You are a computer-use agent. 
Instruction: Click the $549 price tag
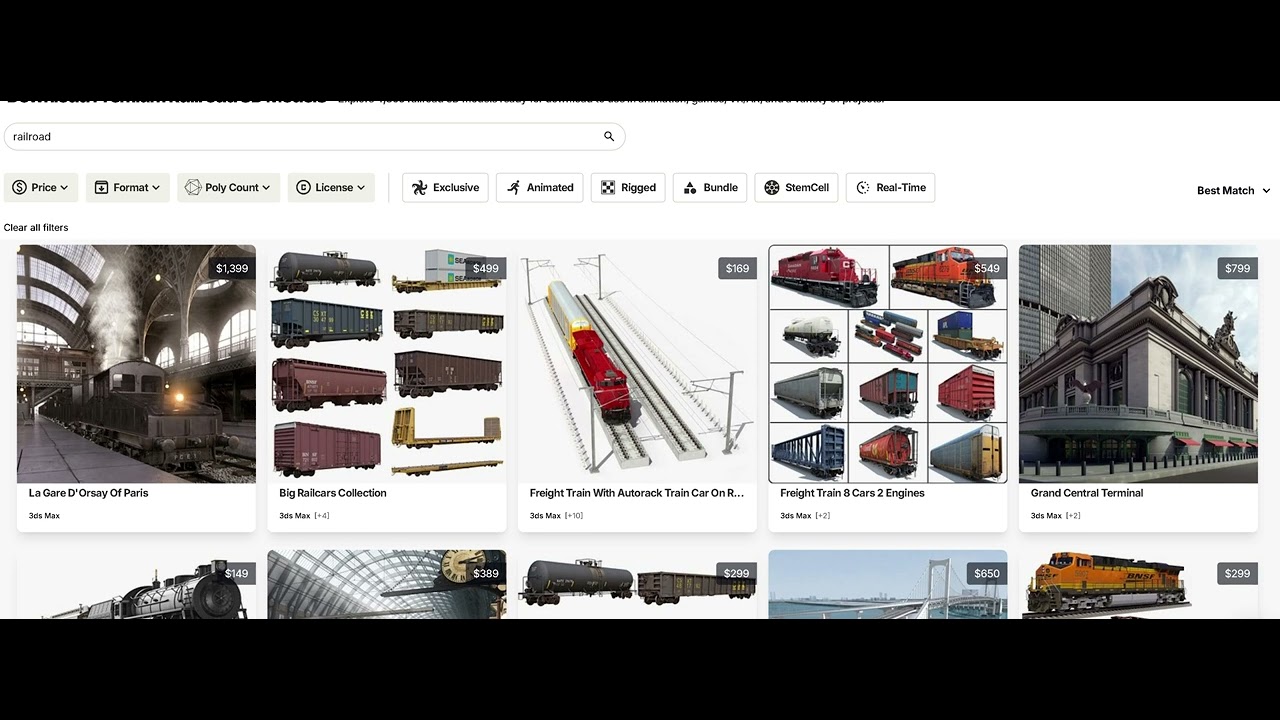987,268
